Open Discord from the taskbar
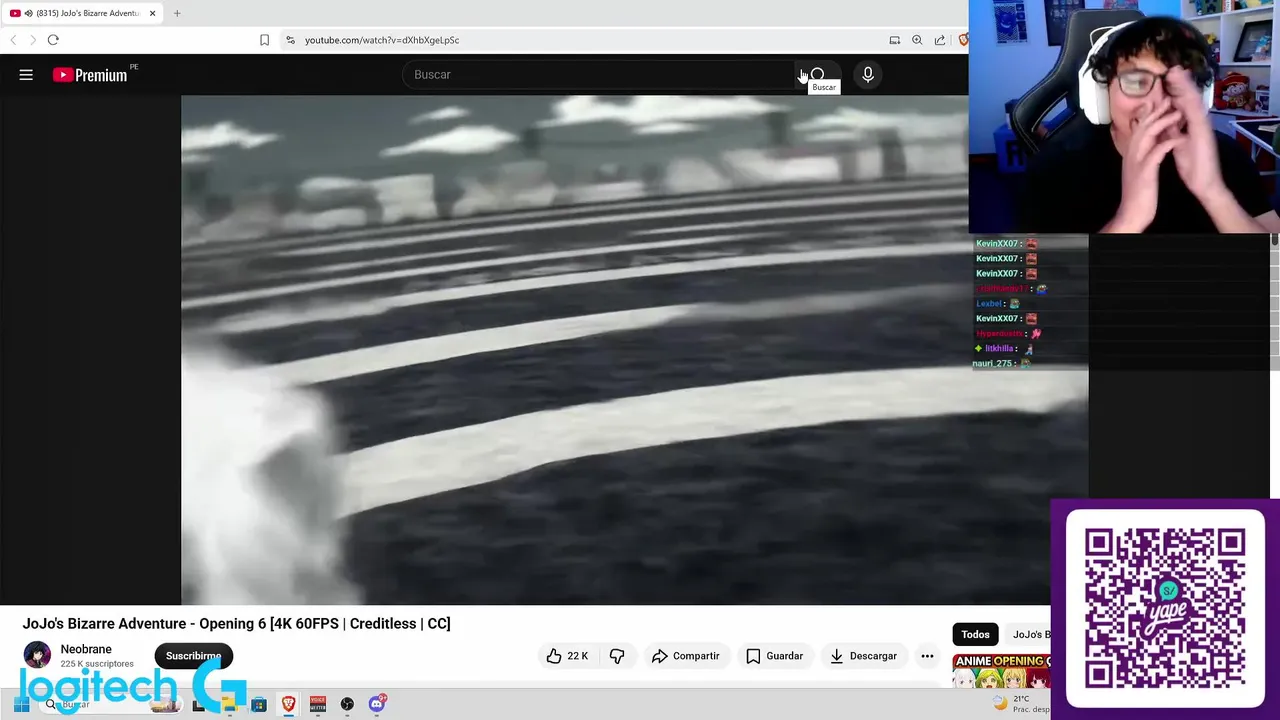 [x=377, y=704]
